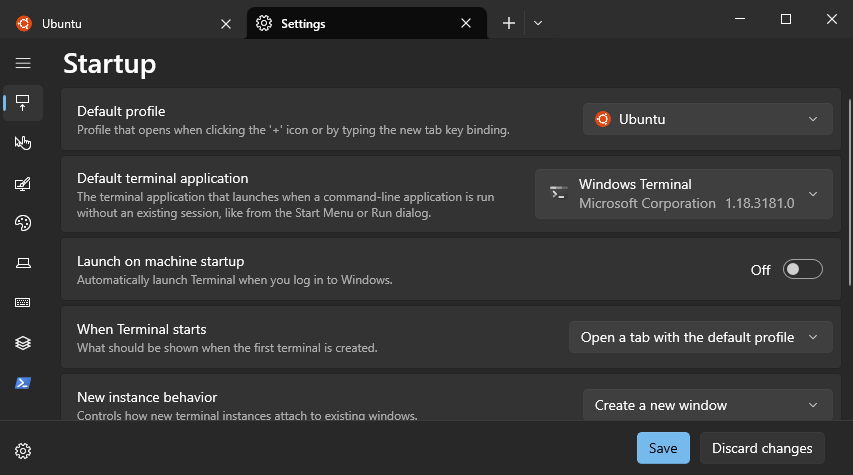Viewport: 853px width, 475px height.
Task: Open the new tab profile dropdown arrow
Action: [538, 23]
